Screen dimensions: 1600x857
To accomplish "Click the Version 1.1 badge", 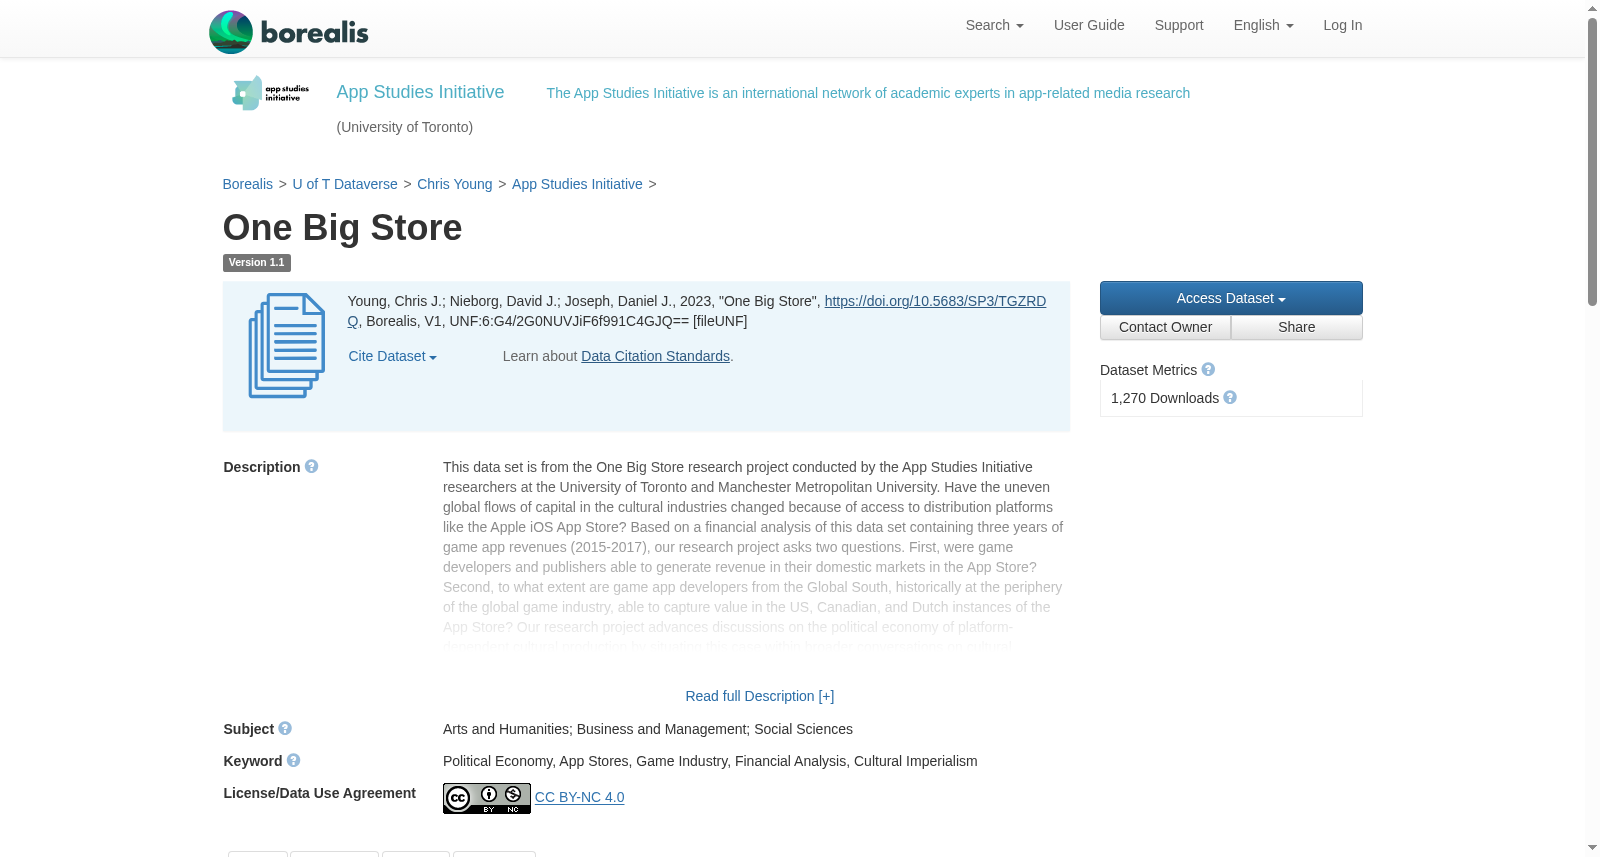I will pyautogui.click(x=257, y=263).
